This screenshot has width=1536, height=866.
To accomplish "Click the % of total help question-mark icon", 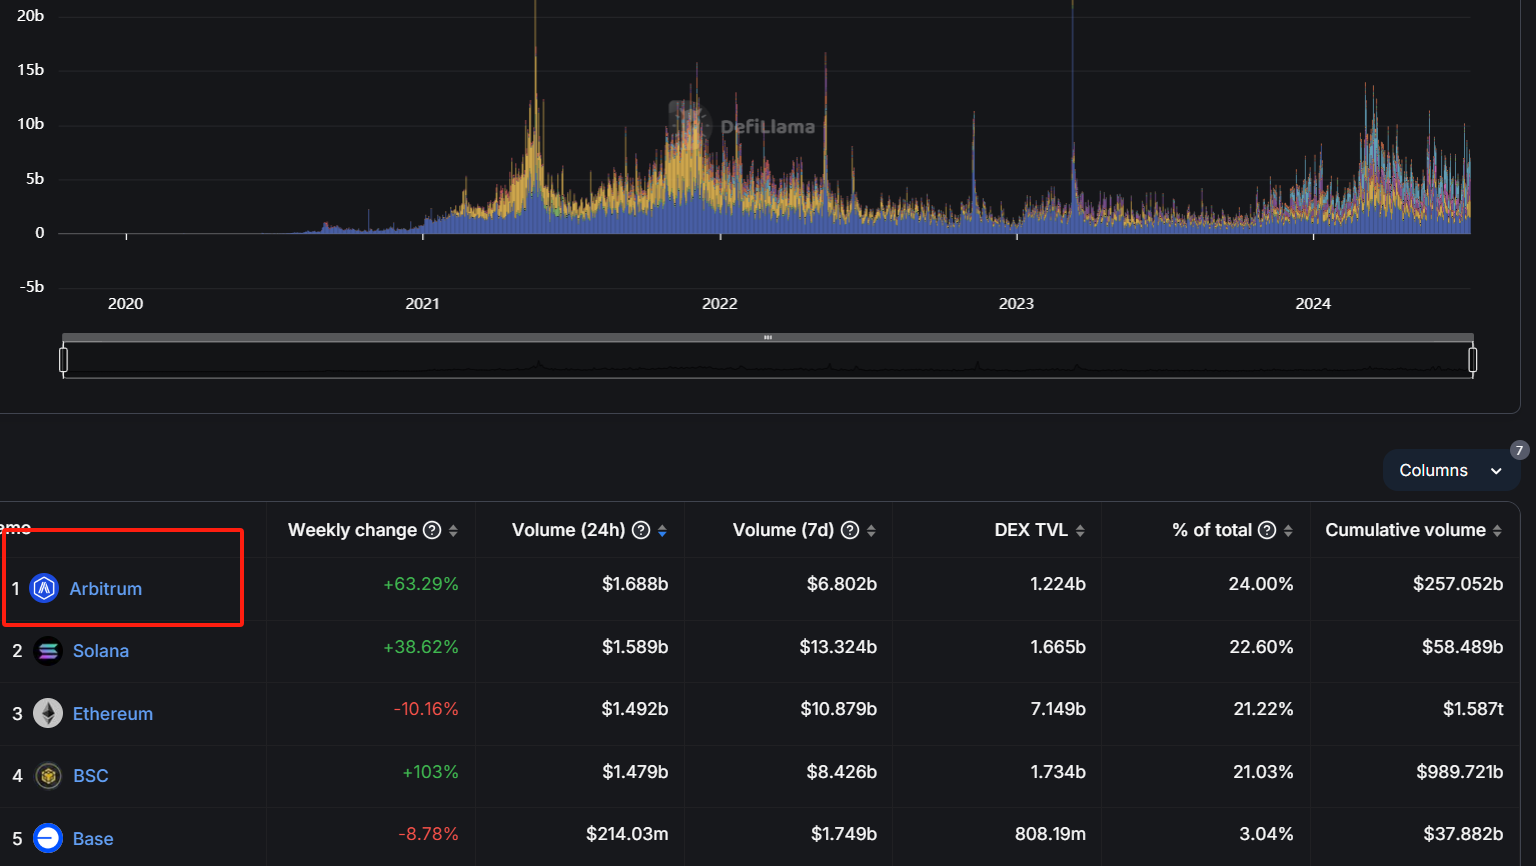I will (x=1267, y=530).
